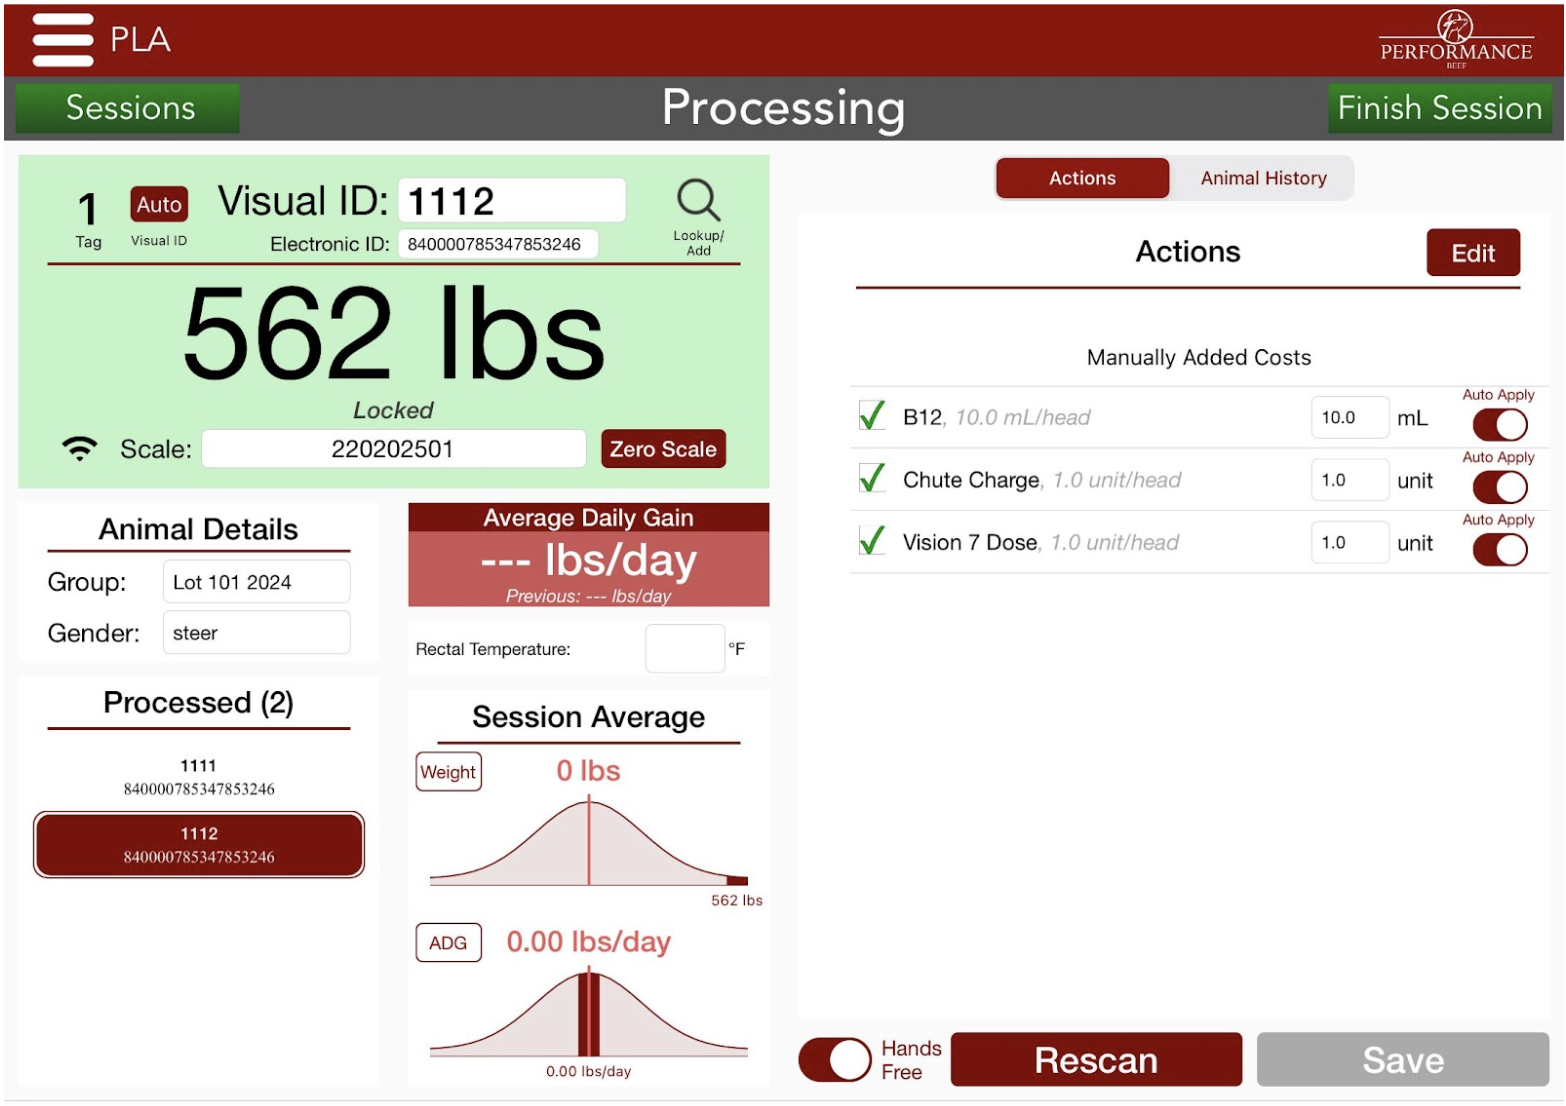
Task: Click the Locked status text
Action: click(x=393, y=410)
